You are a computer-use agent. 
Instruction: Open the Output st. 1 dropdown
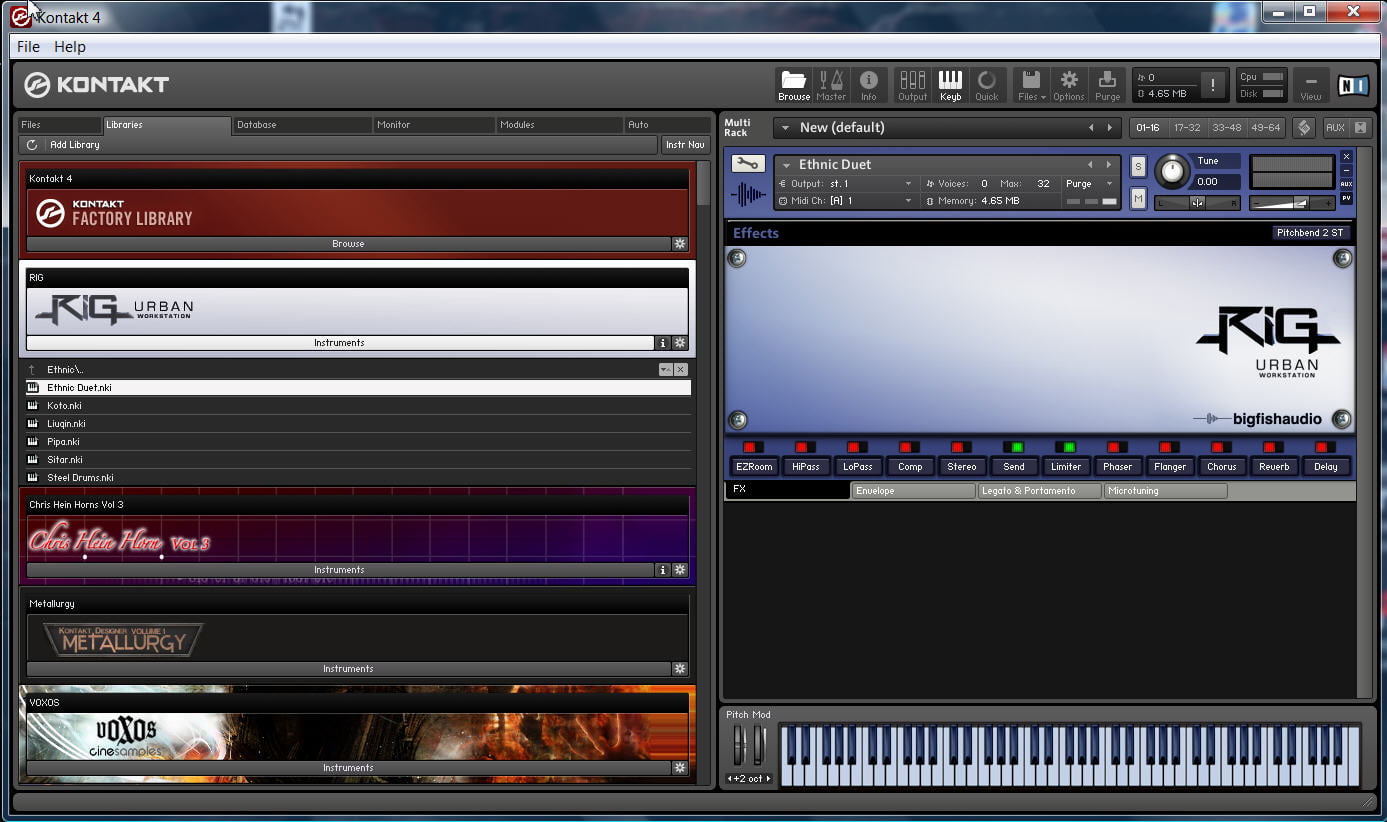(908, 184)
